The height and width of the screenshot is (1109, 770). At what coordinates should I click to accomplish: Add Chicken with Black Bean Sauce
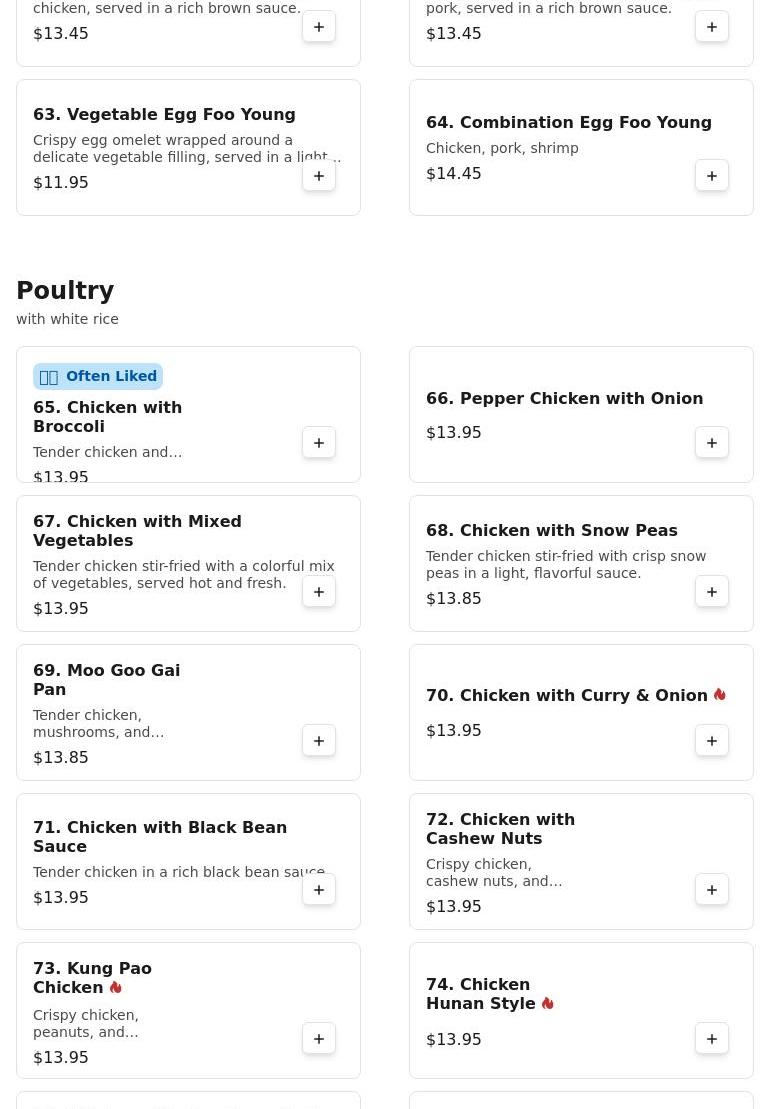(x=319, y=890)
